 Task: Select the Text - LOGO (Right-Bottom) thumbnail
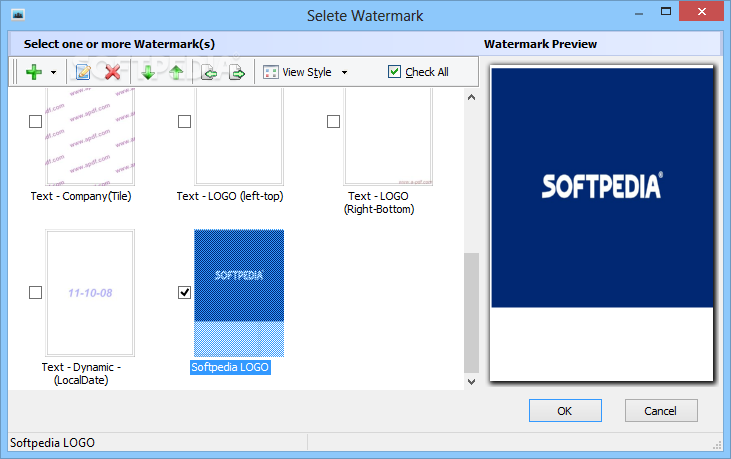[x=388, y=137]
